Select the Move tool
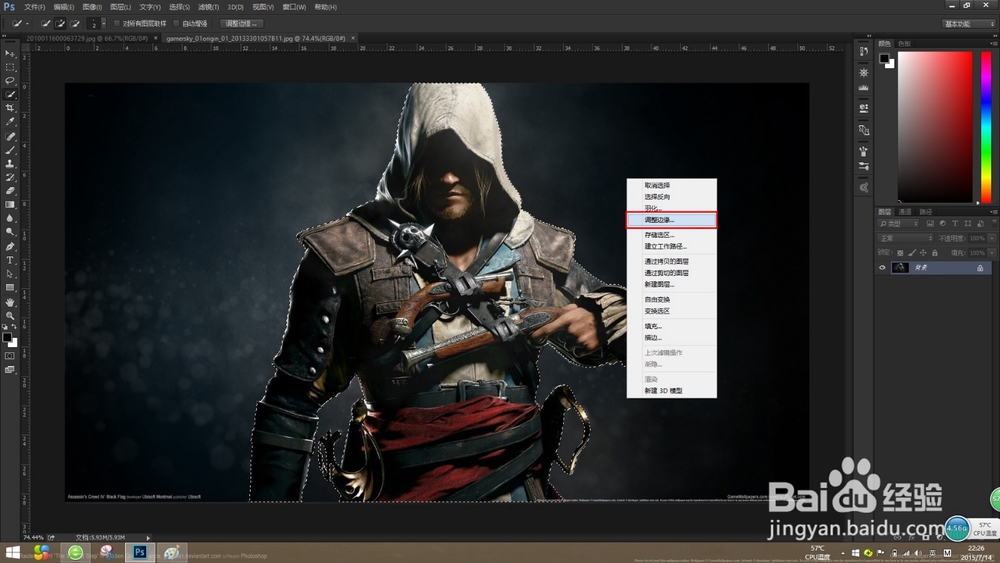 (10, 54)
